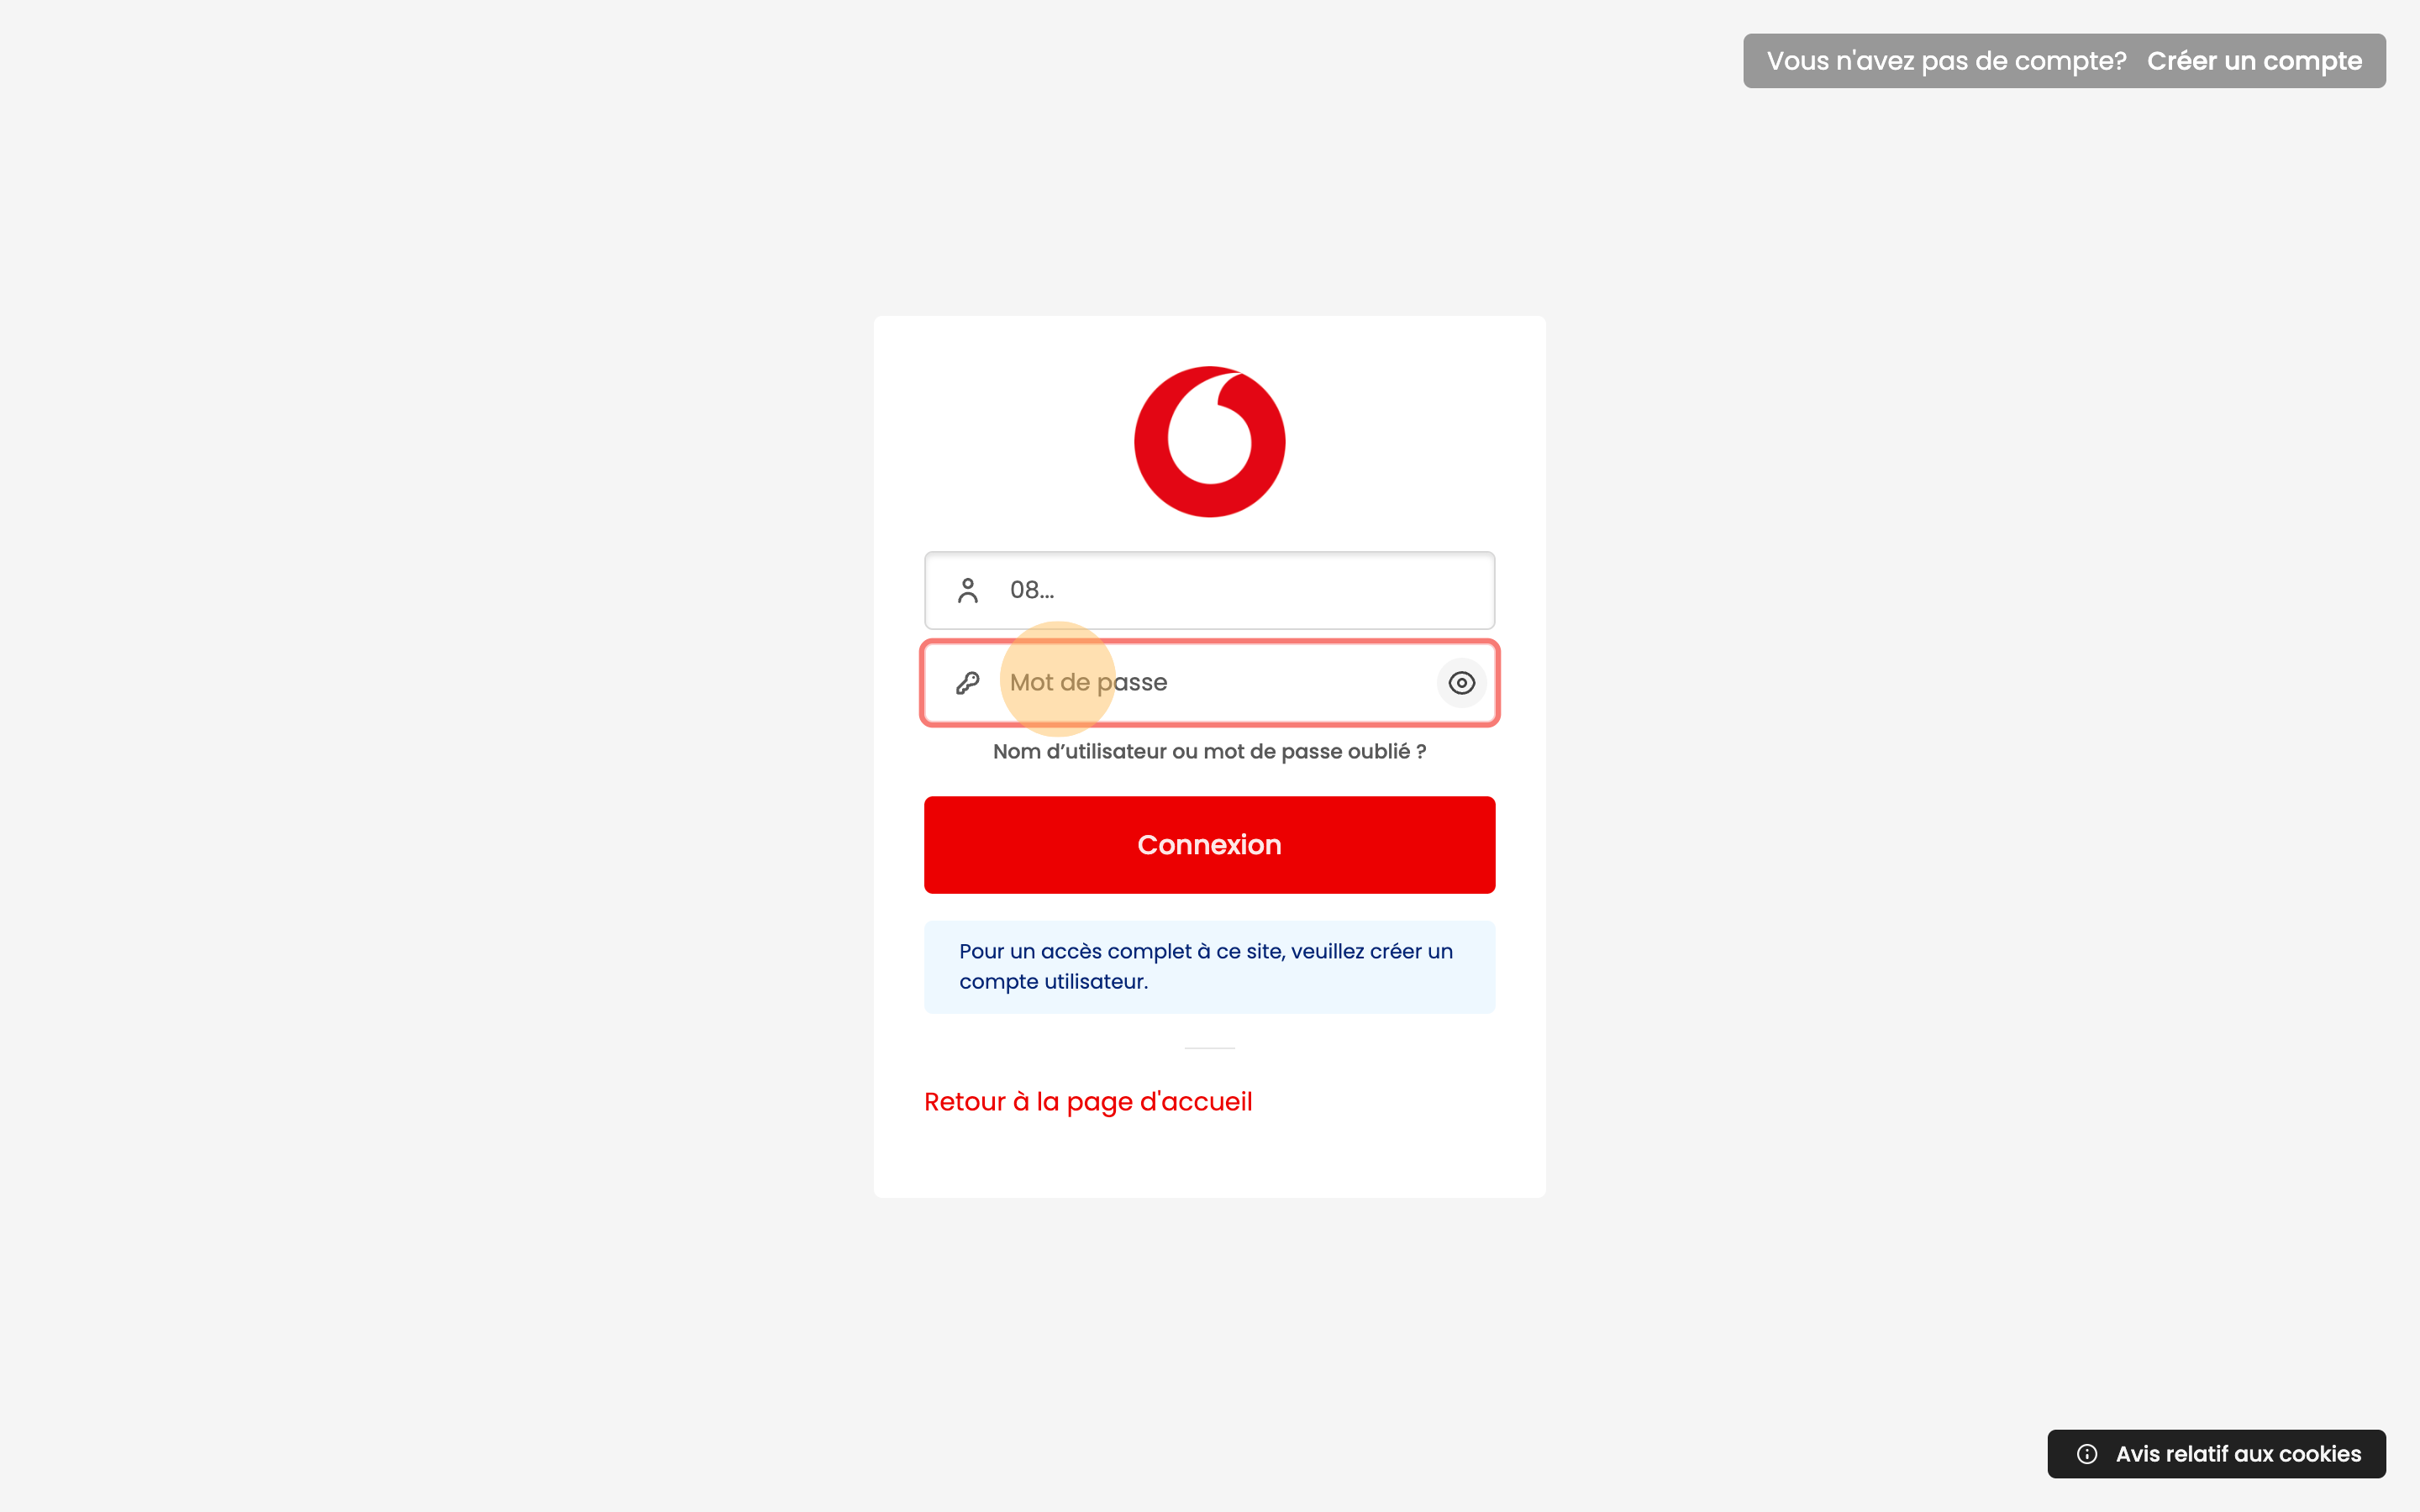Screen dimensions: 2420x1512
Task: Click the Vous n'avez pas de compte? text
Action: pos(1946,61)
